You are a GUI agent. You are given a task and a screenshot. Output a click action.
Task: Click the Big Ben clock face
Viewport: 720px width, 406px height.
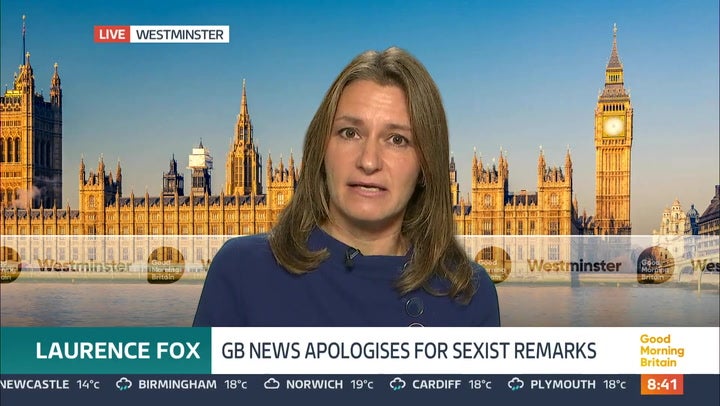point(613,126)
